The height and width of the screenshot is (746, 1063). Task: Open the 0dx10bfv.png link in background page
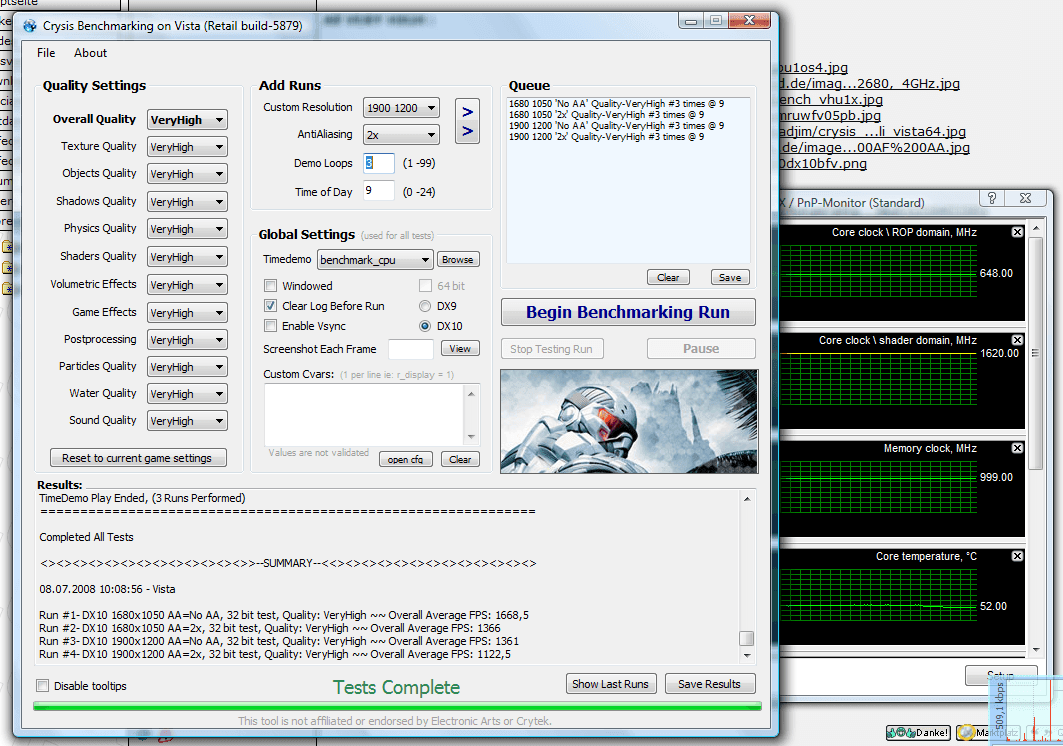coord(822,163)
